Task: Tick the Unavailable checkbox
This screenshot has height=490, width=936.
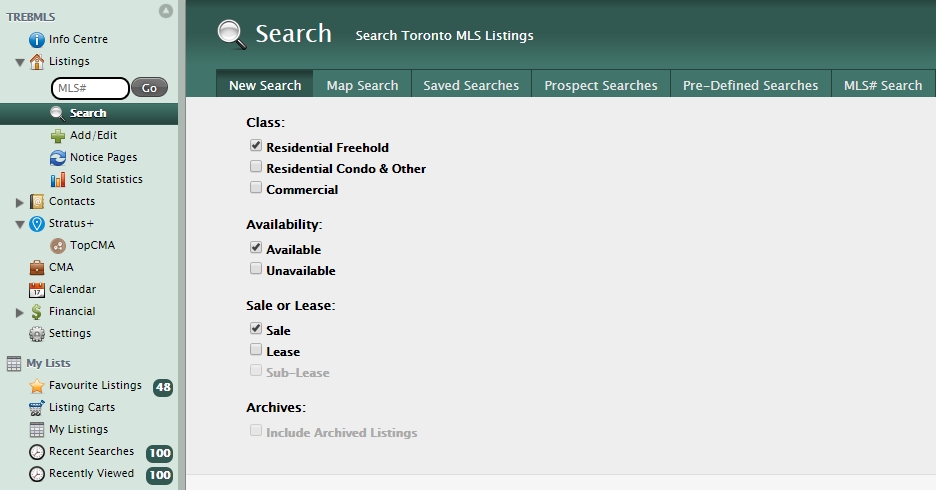Action: pos(257,270)
